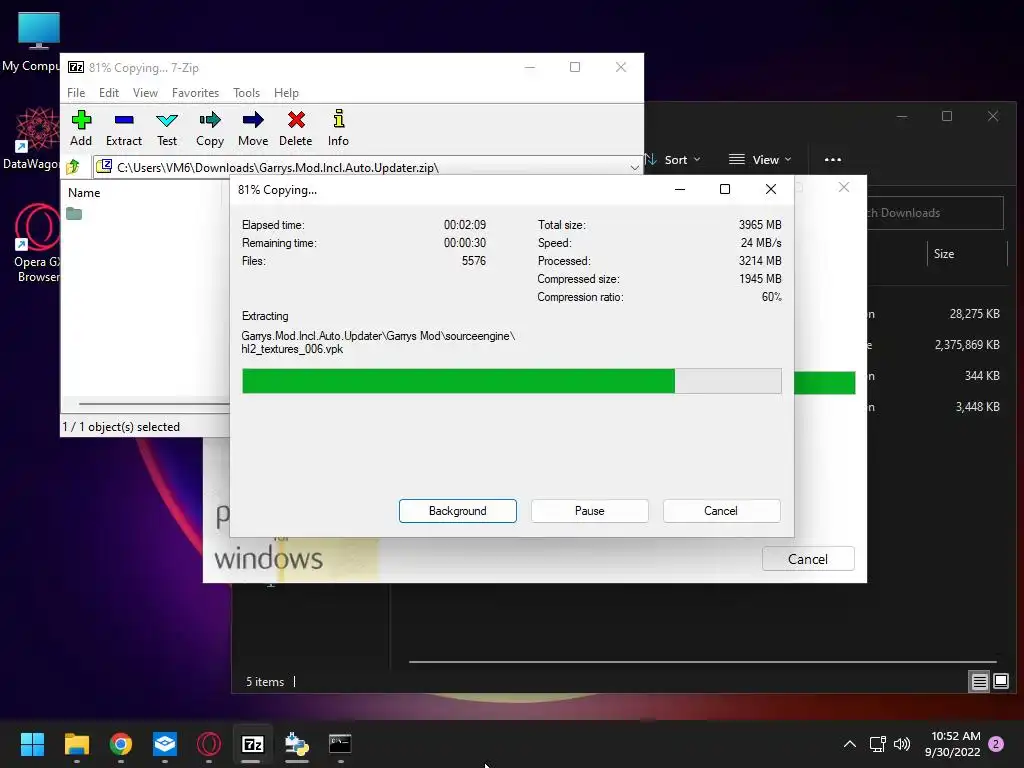Select the 3,448 KB file row
Screen dimensions: 1024x768
938,406
